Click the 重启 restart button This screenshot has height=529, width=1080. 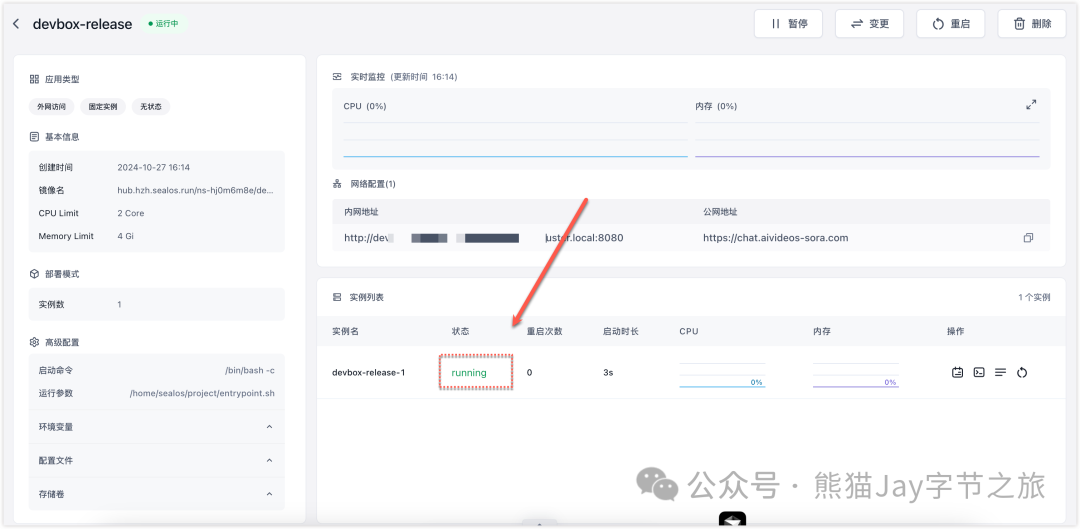(x=951, y=24)
